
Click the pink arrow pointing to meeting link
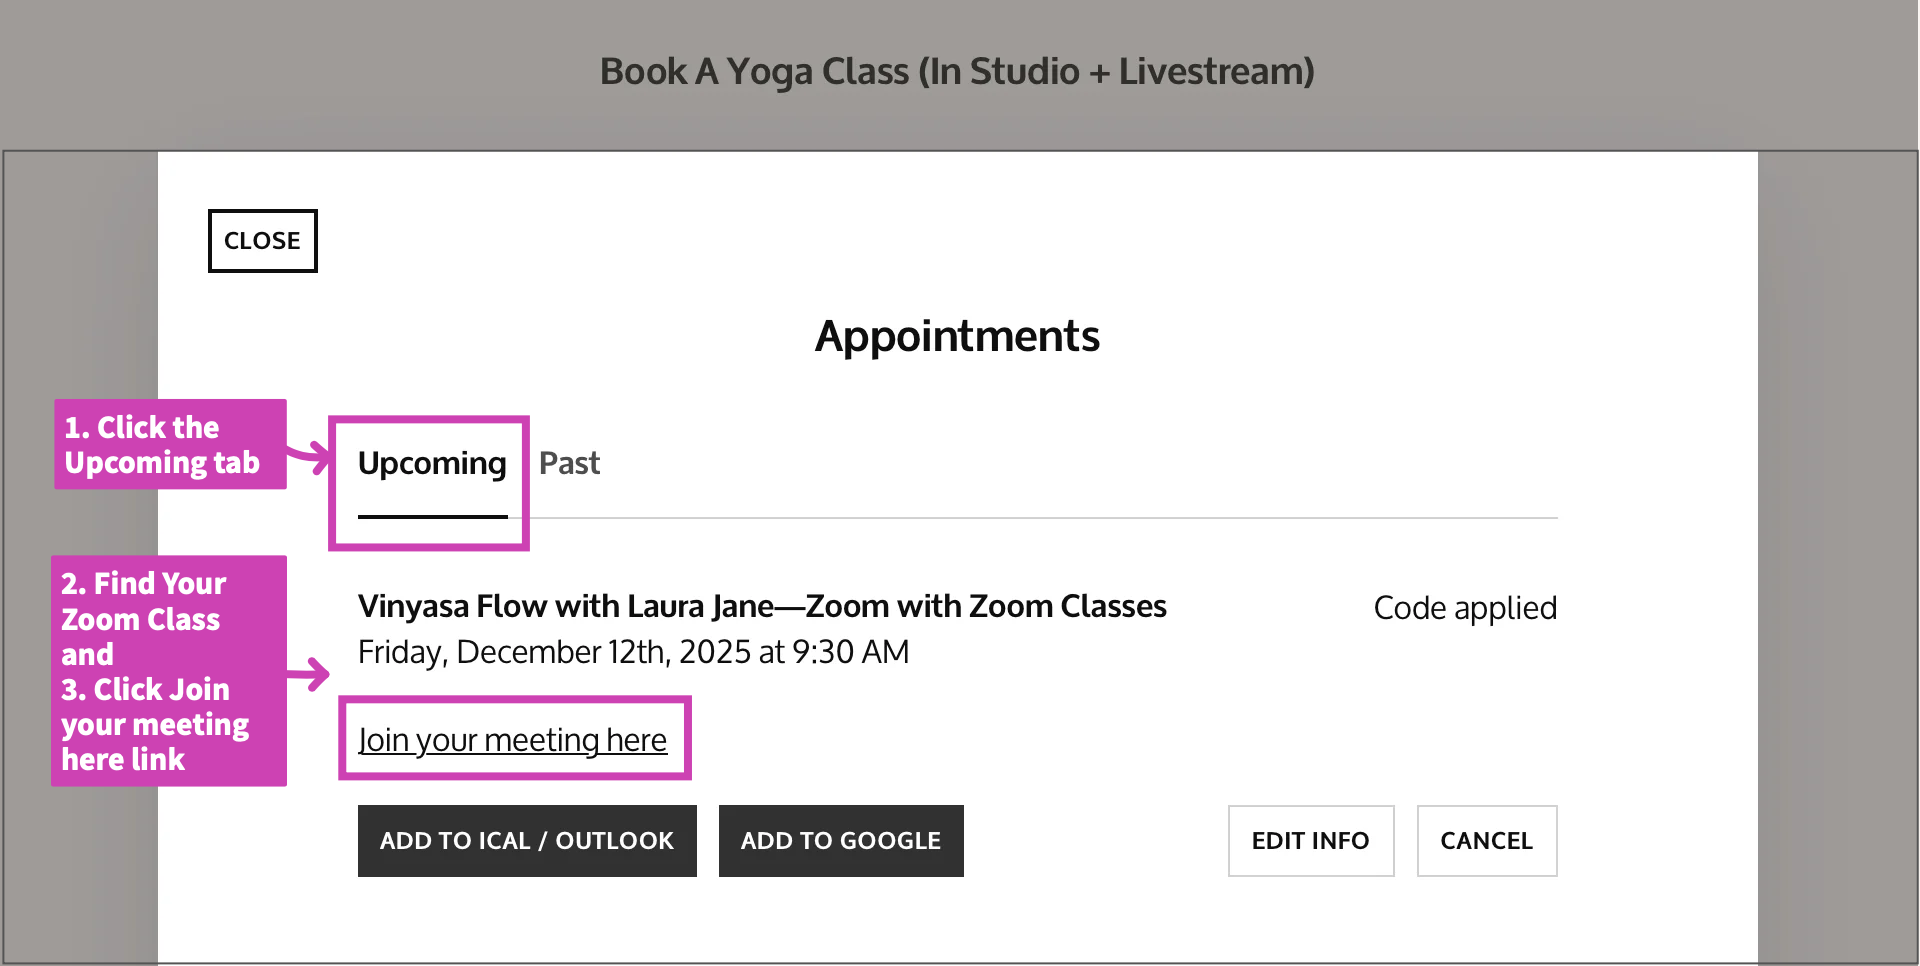310,675
